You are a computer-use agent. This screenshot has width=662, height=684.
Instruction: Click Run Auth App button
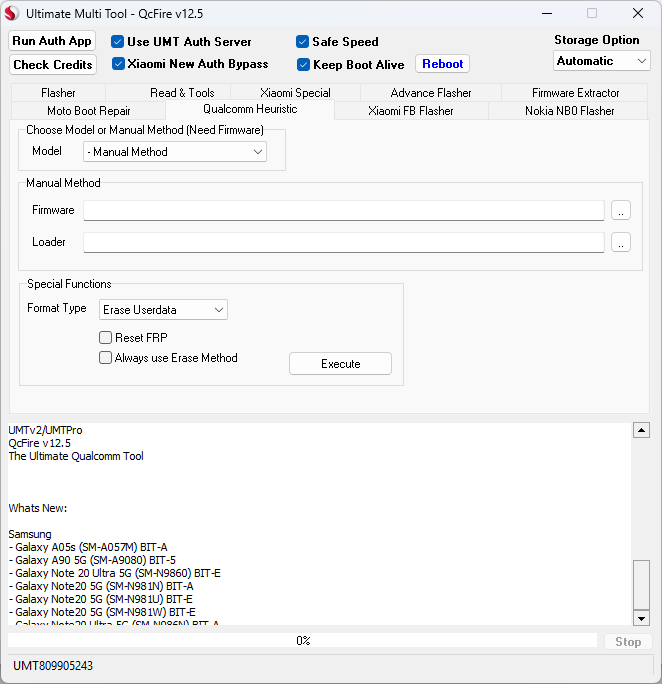point(52,41)
